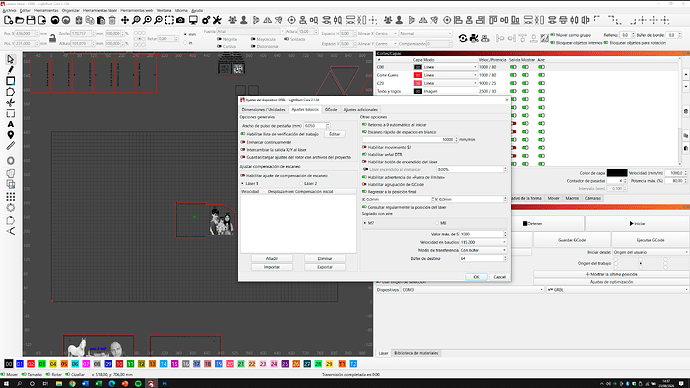Open the 'Herramientas láser' menu
The height and width of the screenshot is (388, 690).
click(100, 10)
